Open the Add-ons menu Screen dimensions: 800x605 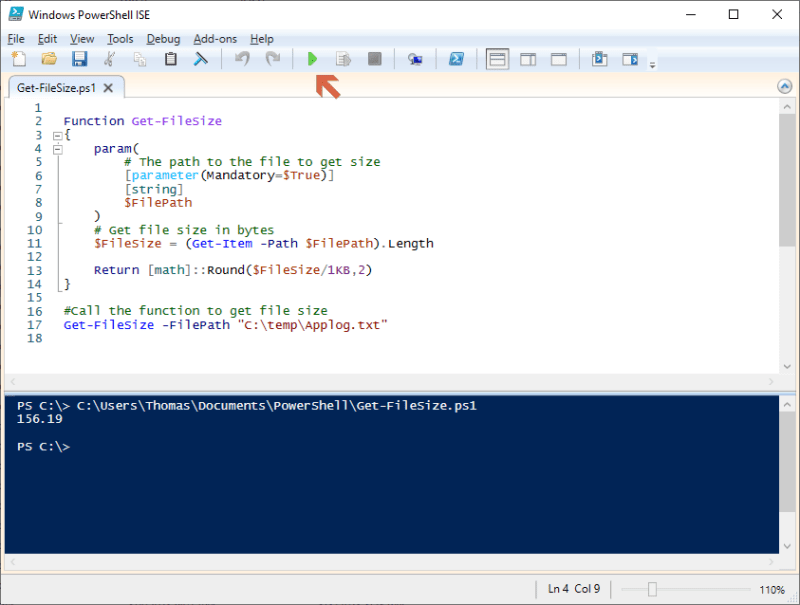[215, 39]
